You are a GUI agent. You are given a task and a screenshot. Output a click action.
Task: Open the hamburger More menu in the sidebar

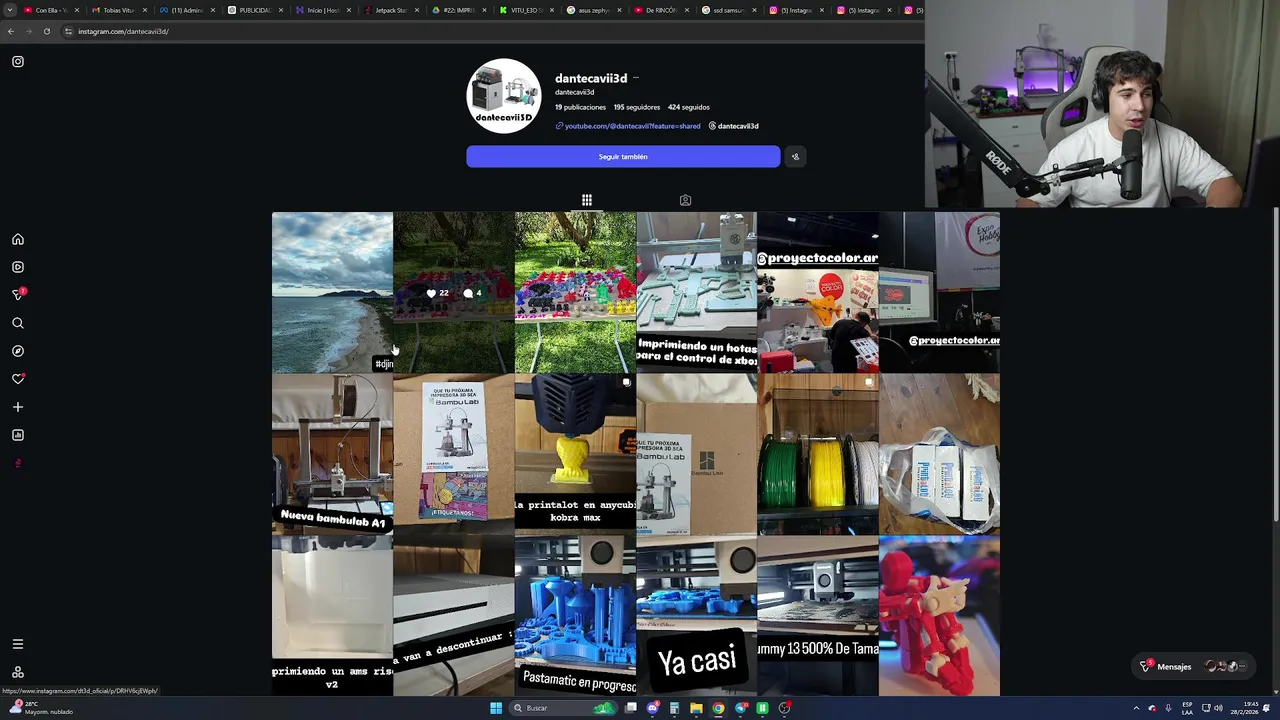click(18, 645)
